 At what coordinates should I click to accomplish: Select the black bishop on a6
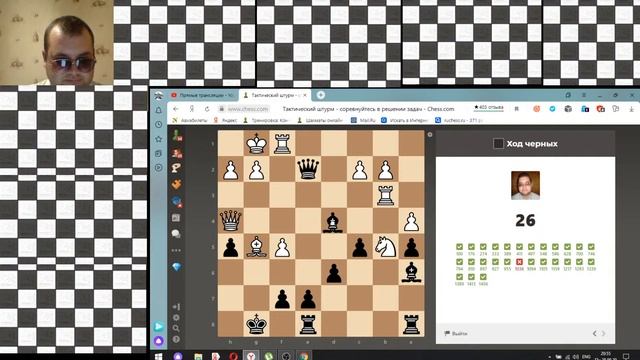(411, 273)
